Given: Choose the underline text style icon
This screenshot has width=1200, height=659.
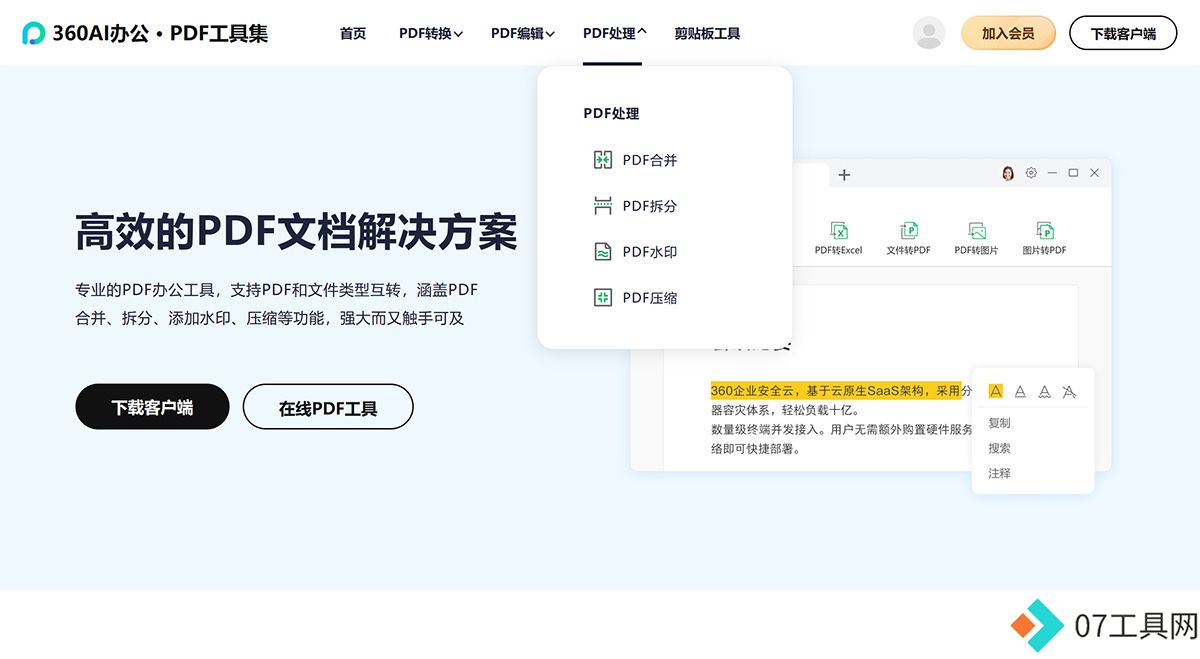Looking at the screenshot, I should click(1020, 392).
